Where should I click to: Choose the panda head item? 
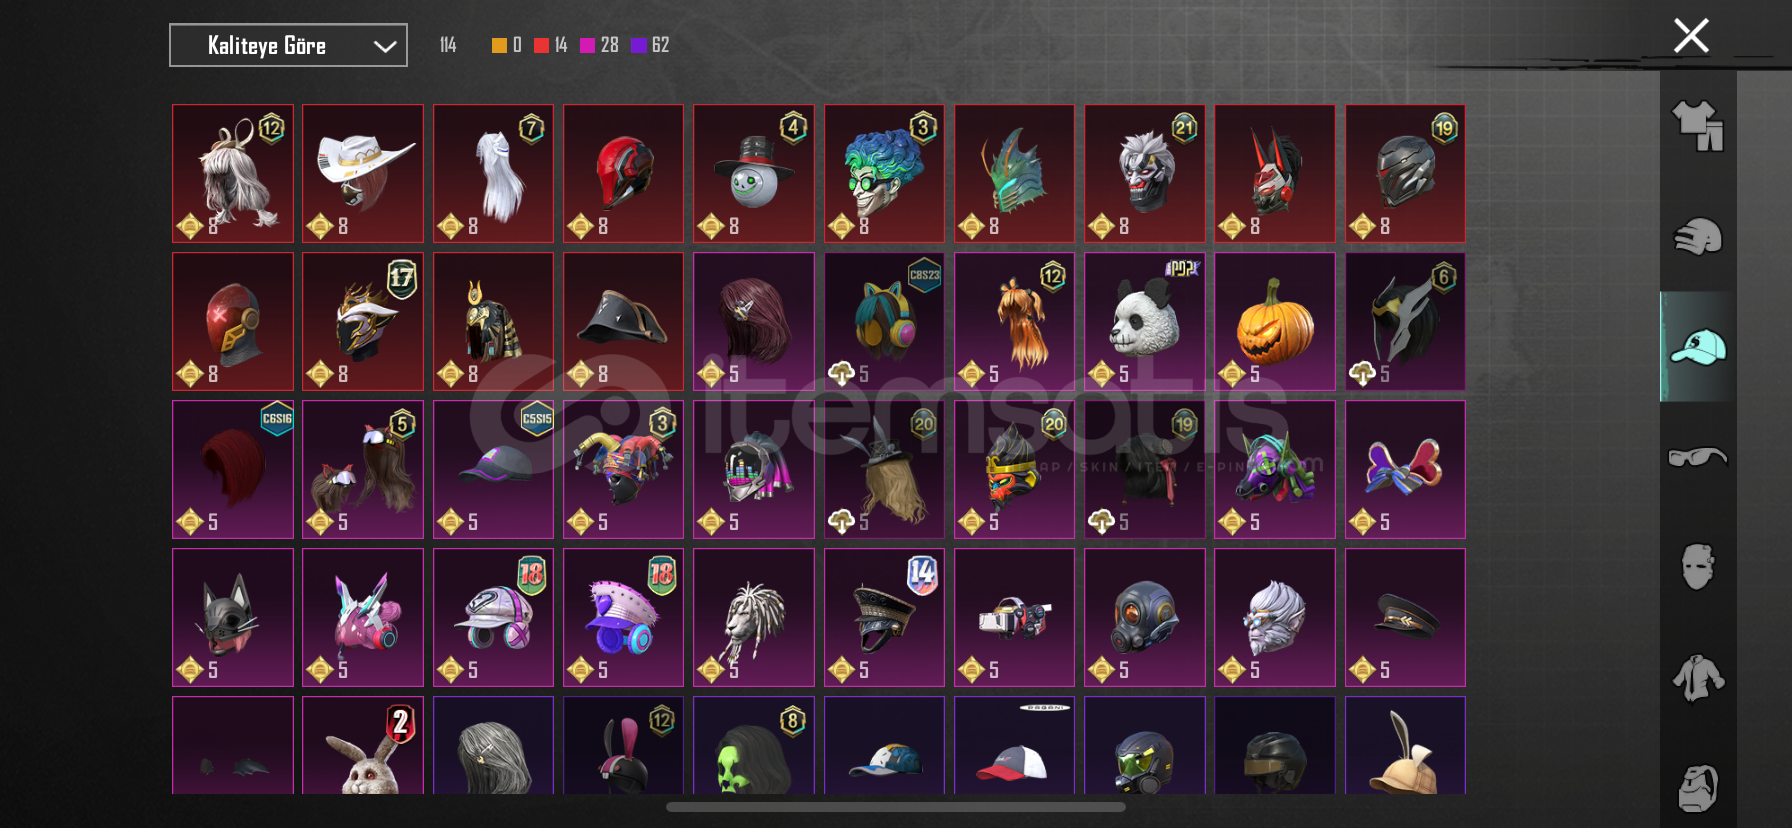point(1145,321)
